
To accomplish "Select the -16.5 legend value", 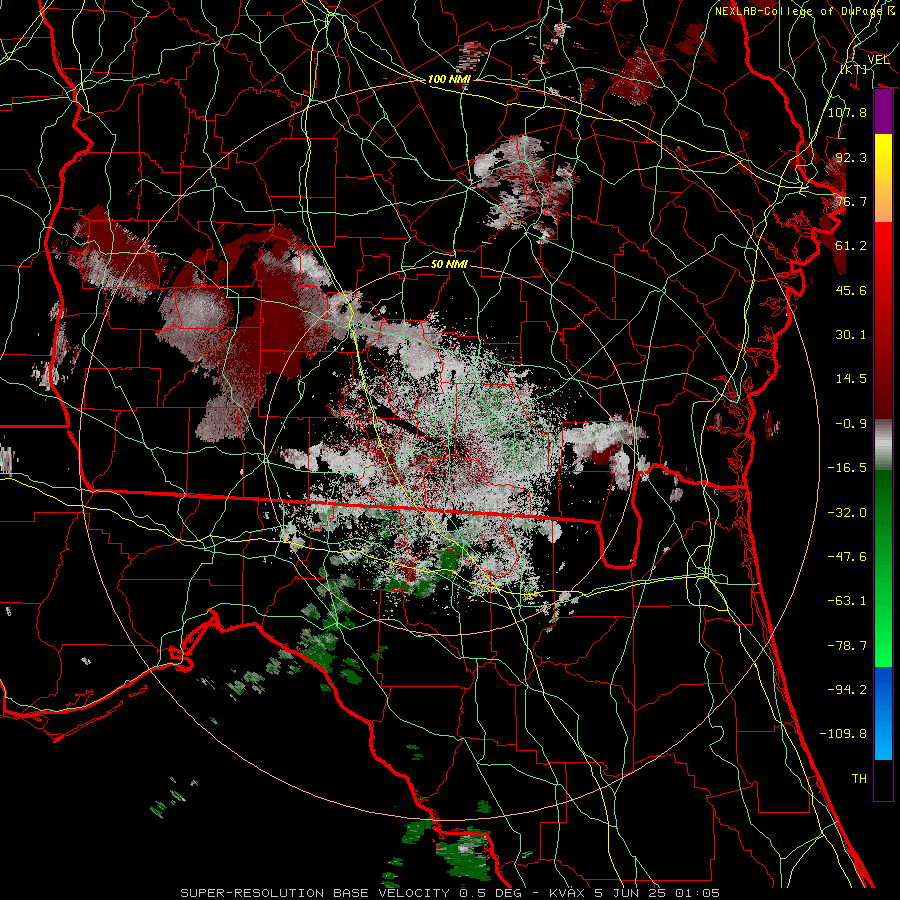I will [847, 468].
